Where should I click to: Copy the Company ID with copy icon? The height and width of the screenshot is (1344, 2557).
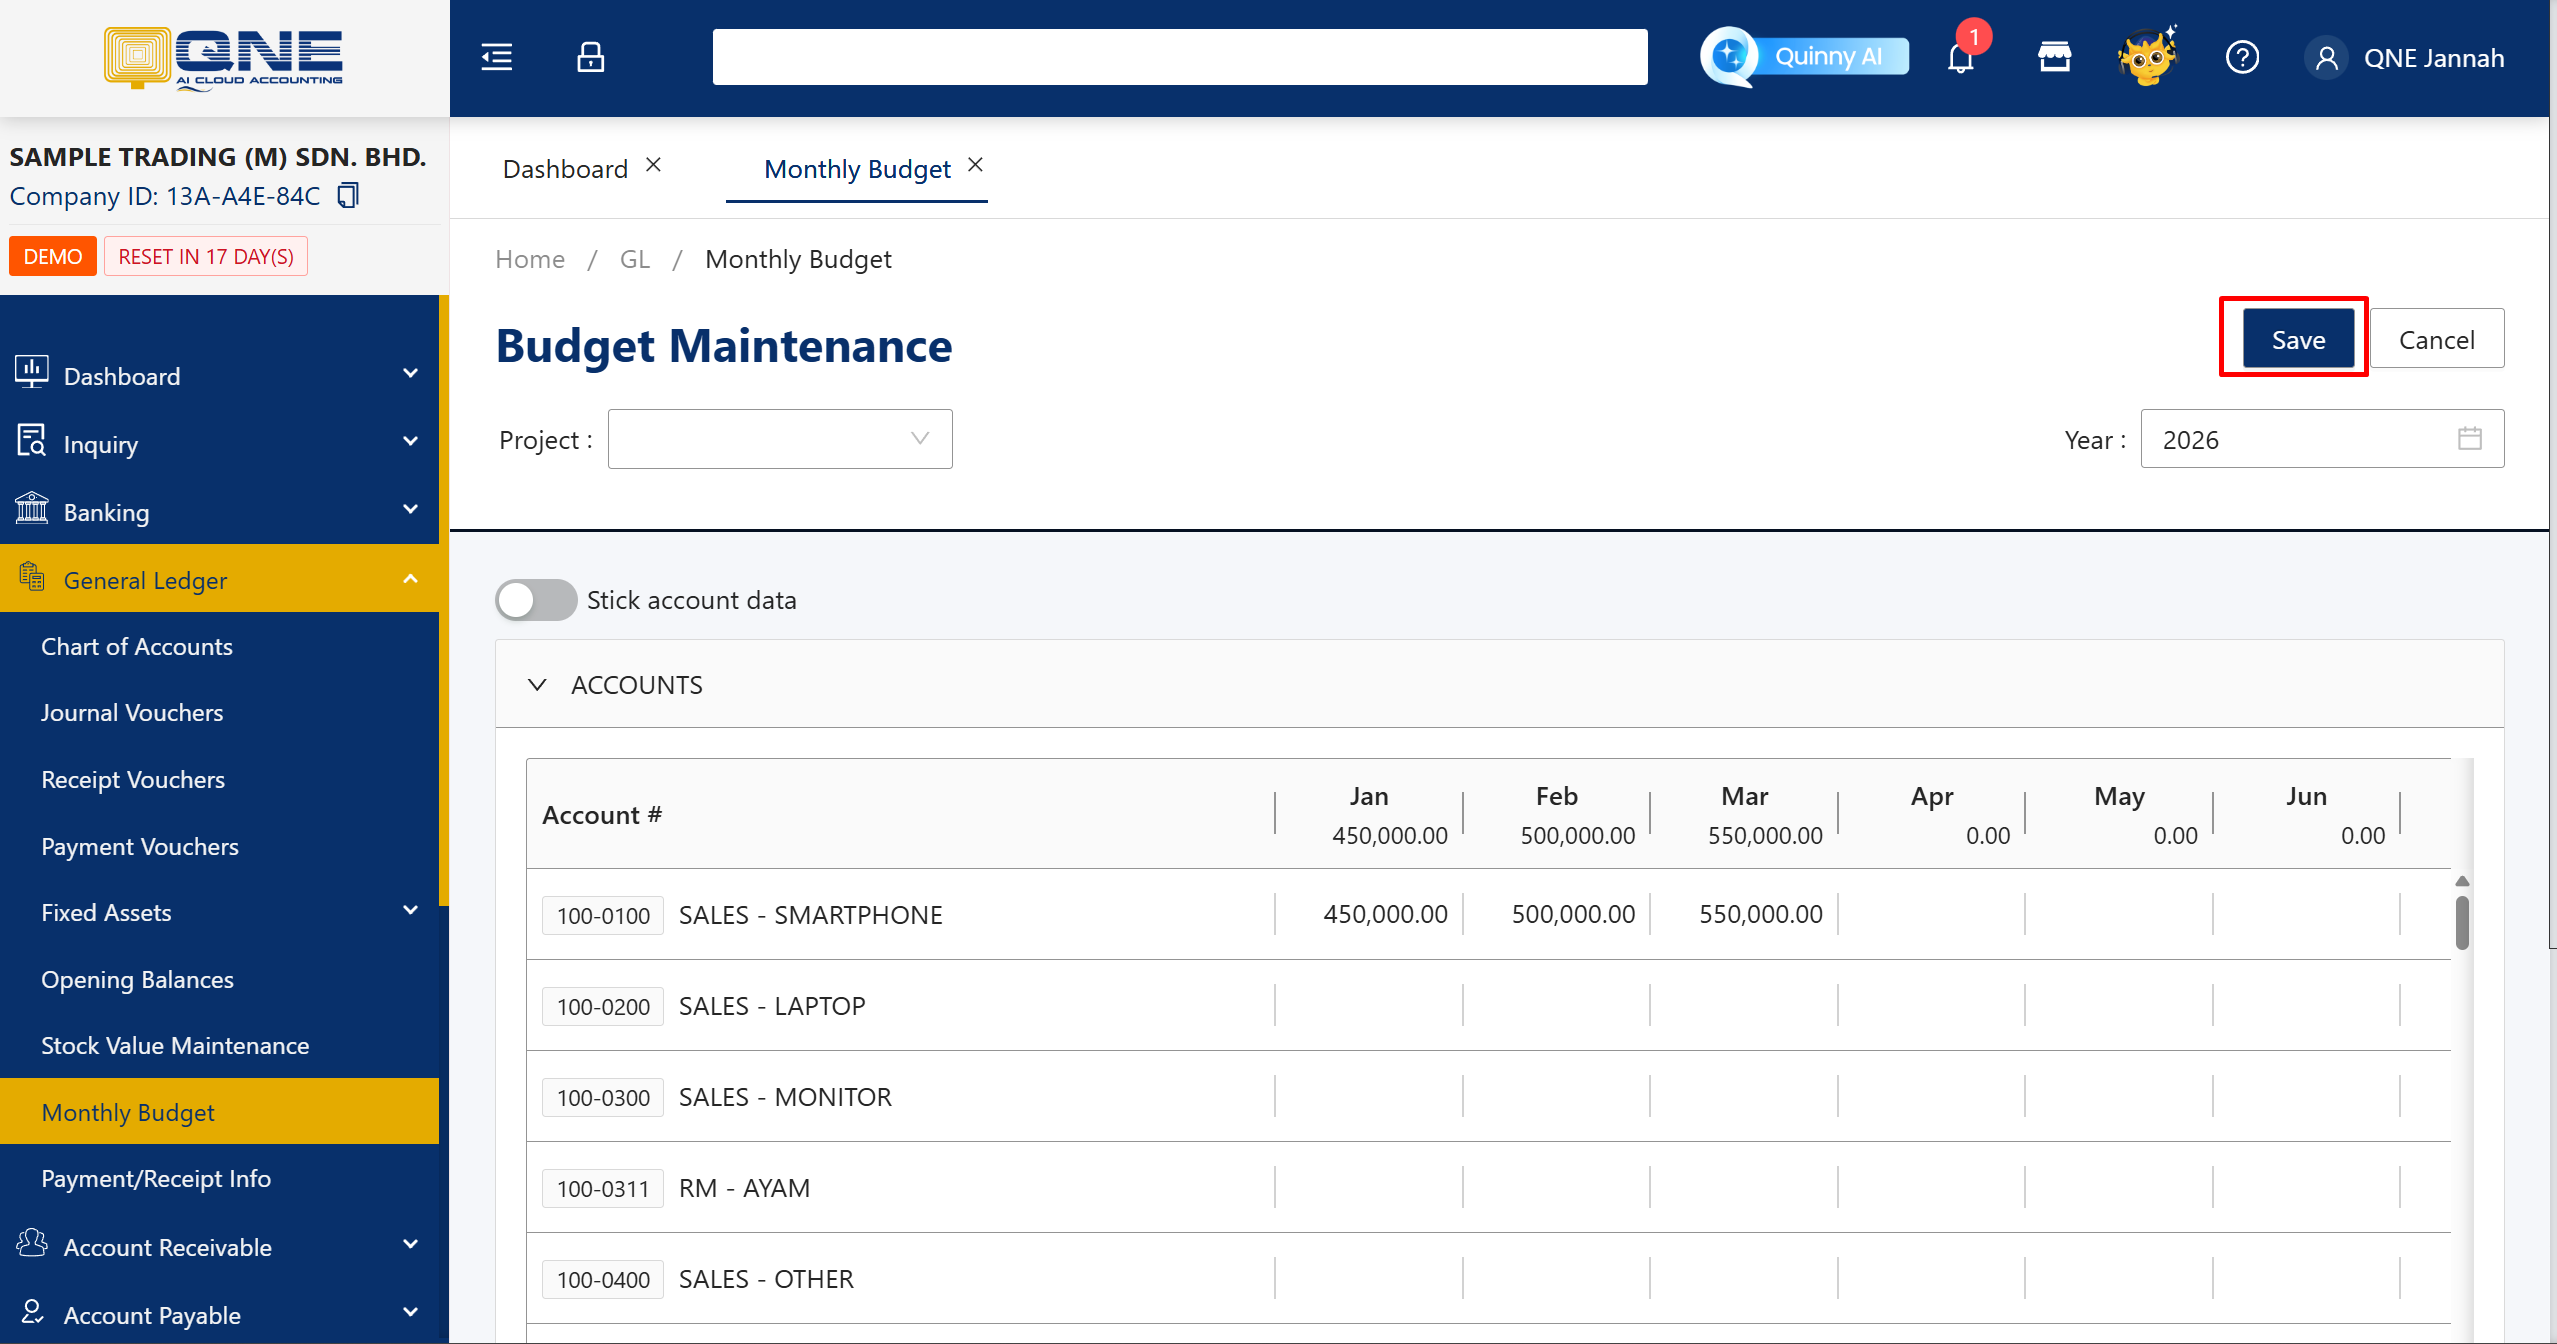347,195
